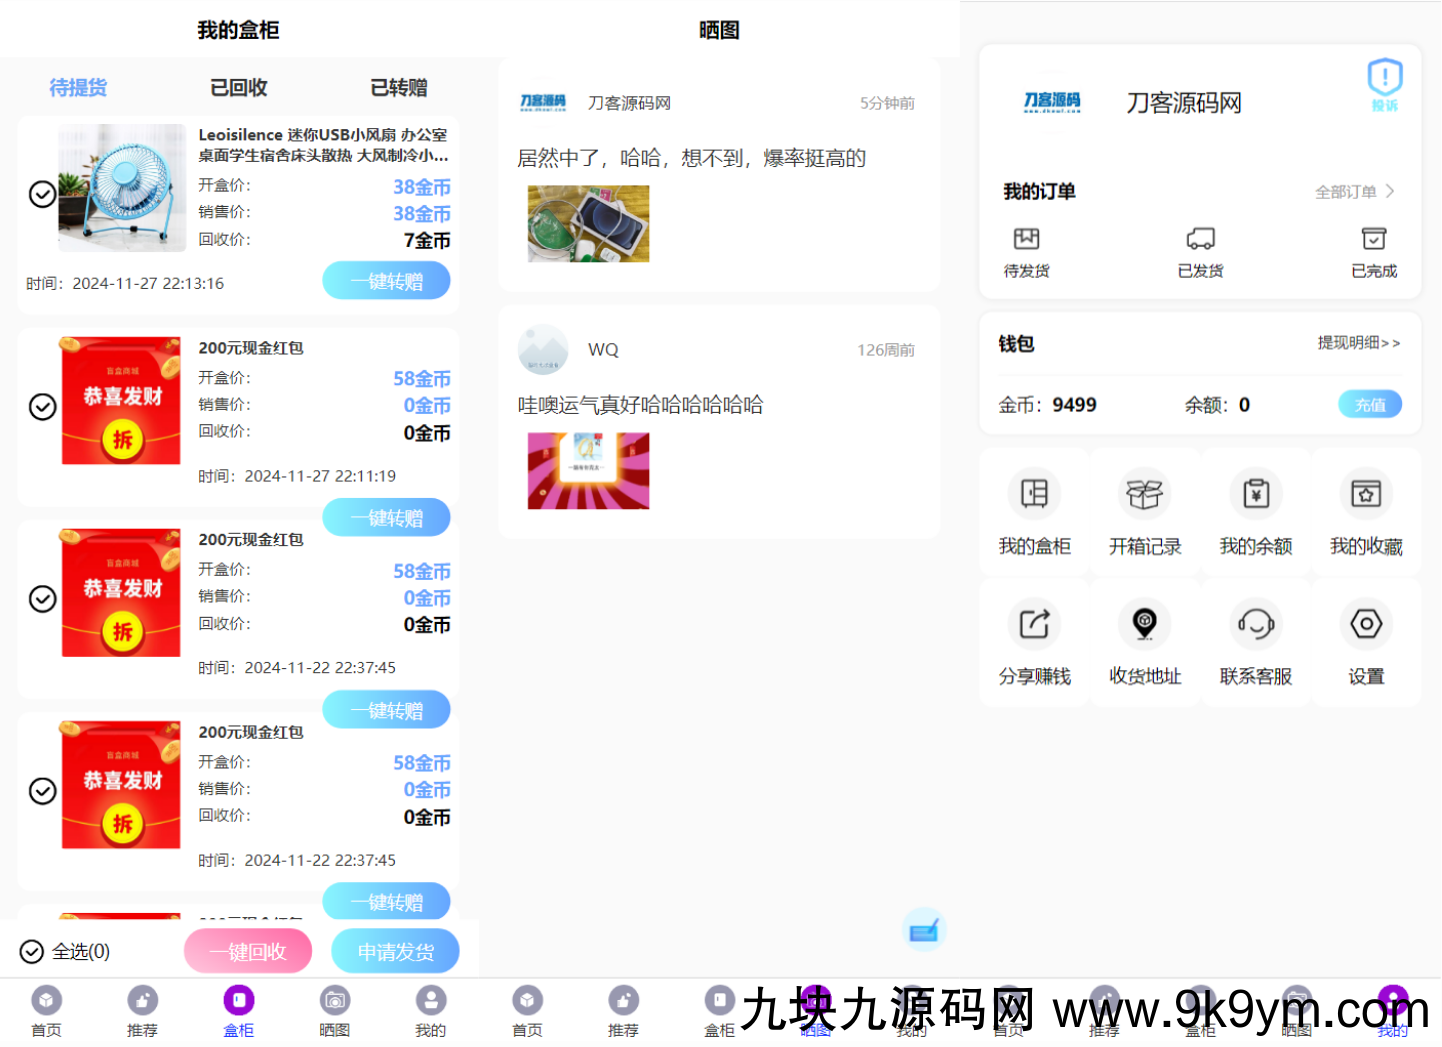Open 提现明细 withdrawal details link
The width and height of the screenshot is (1442, 1047).
pos(1357,343)
